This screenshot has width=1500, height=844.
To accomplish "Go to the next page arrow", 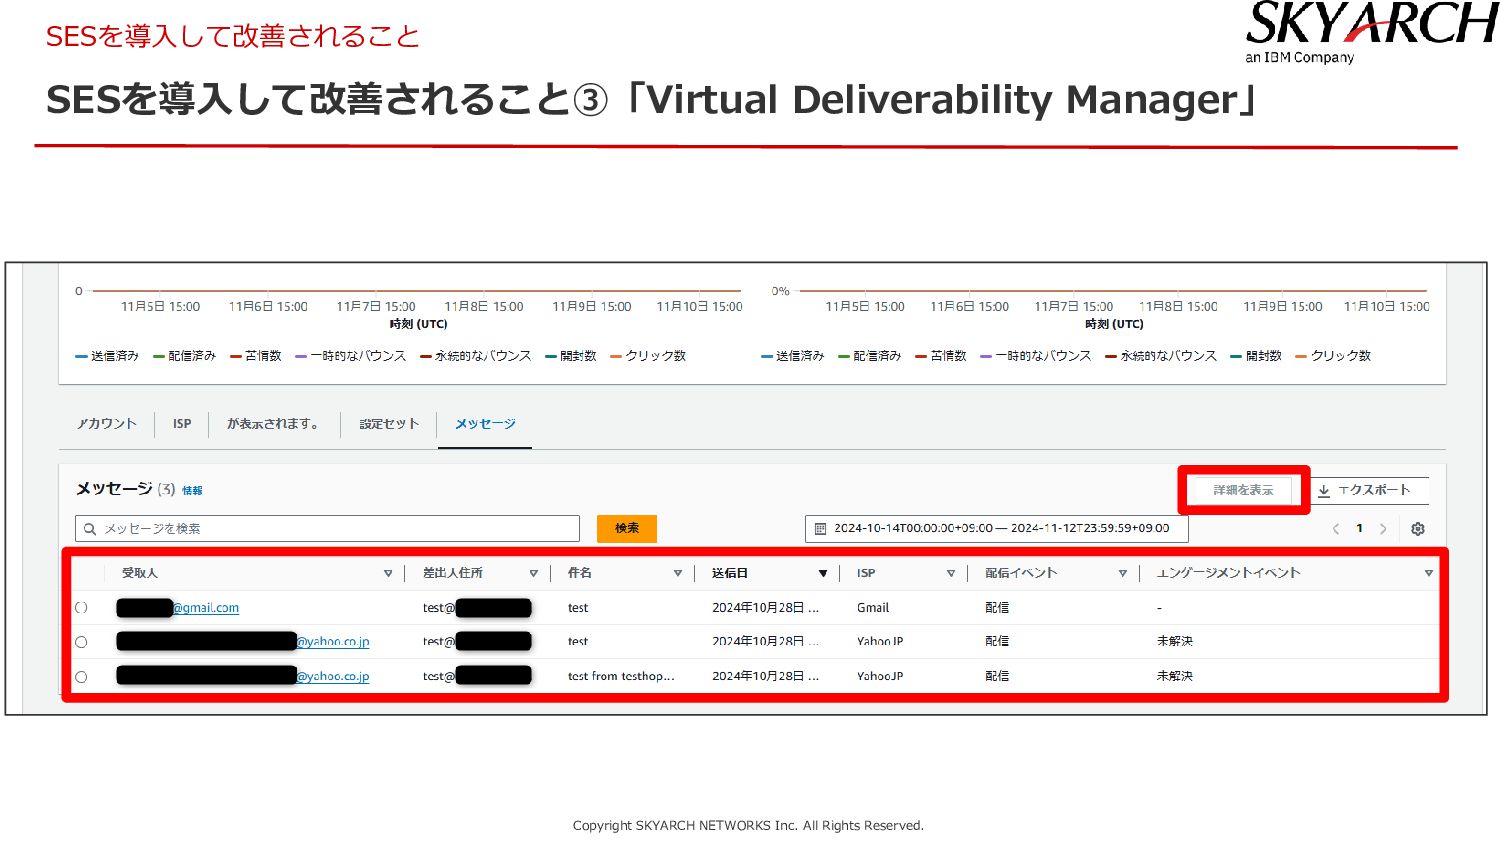I will (x=1383, y=529).
